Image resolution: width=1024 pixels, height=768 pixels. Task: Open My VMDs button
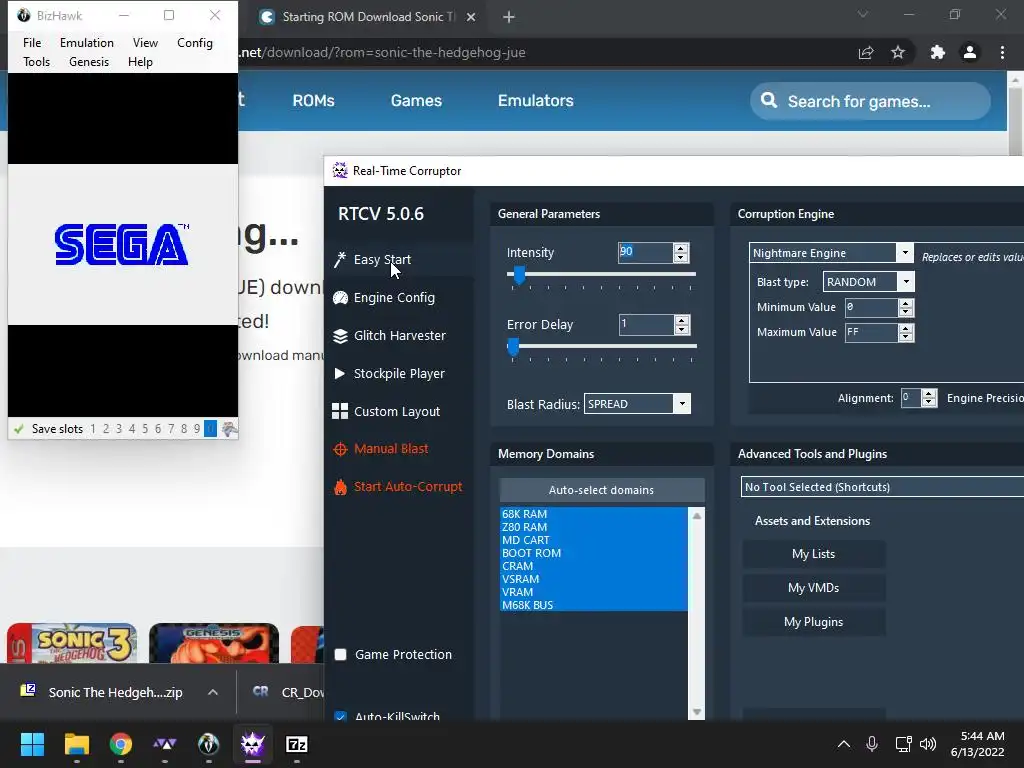tap(814, 588)
